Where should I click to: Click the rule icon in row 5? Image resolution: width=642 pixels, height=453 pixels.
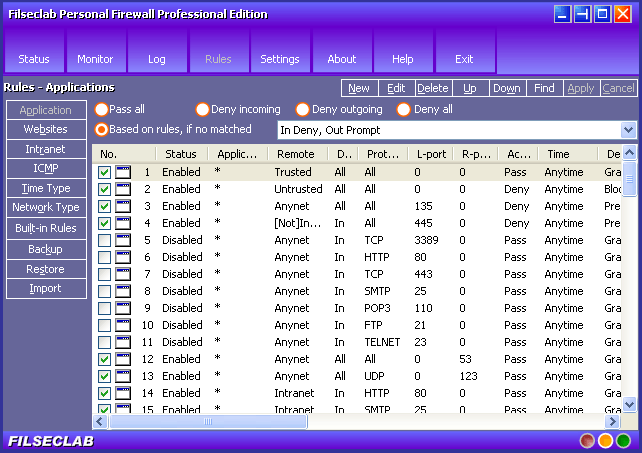tap(123, 240)
